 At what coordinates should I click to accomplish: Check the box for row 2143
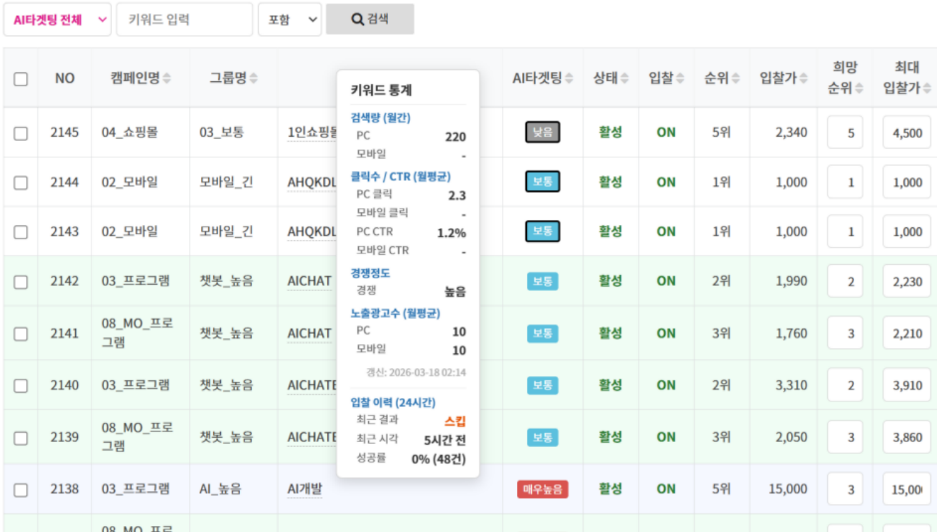pyautogui.click(x=21, y=232)
